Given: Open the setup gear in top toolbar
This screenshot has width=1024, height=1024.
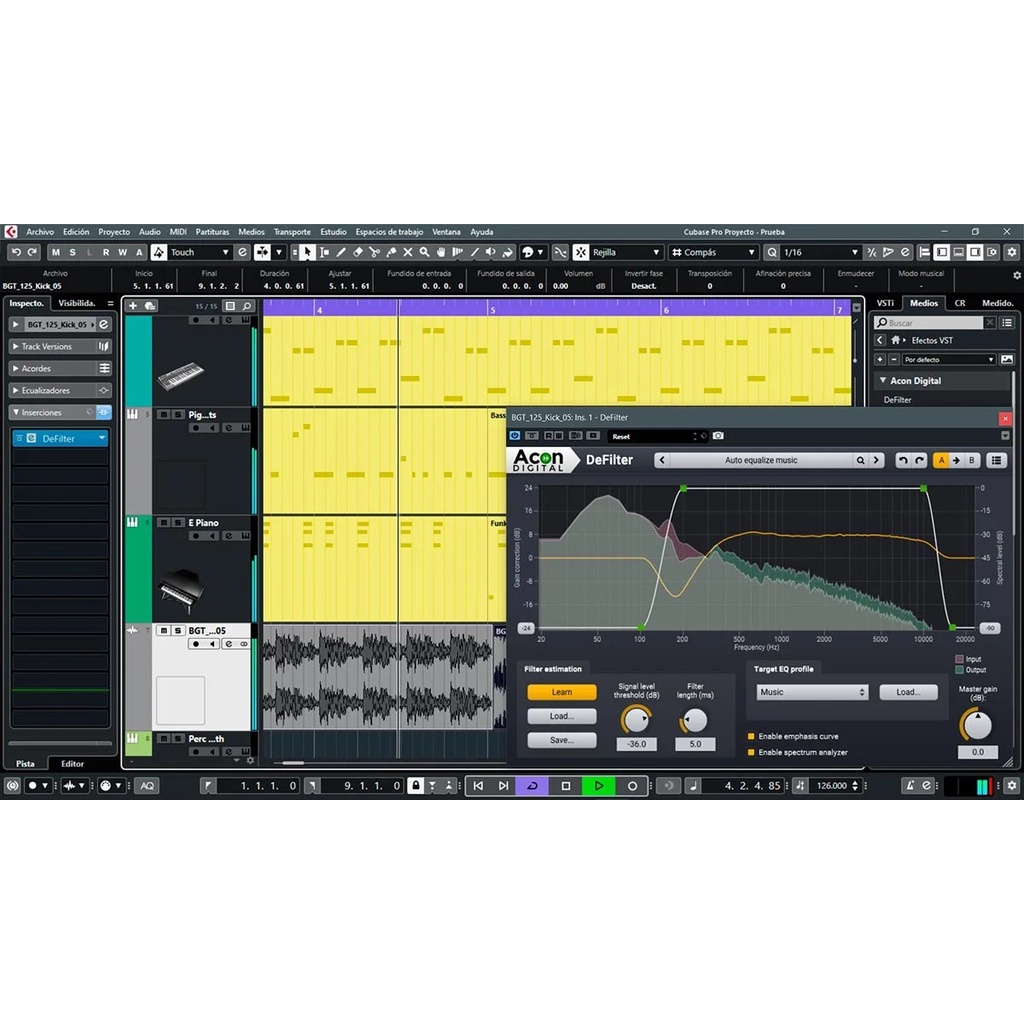Looking at the screenshot, I should coord(1012,252).
